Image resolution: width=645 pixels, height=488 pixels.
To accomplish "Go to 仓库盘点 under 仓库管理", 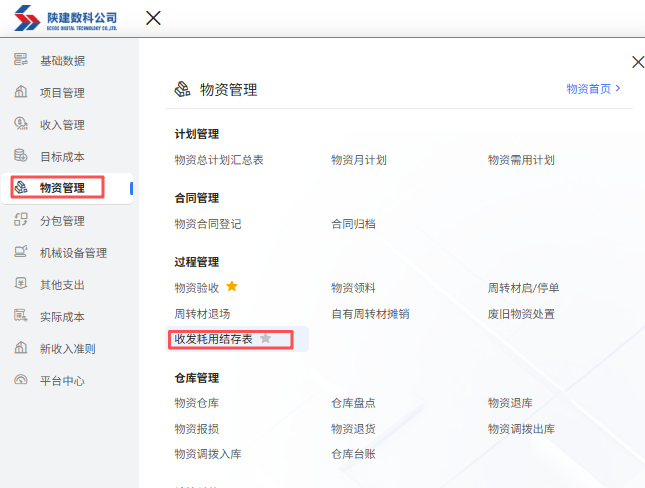I will point(353,402).
